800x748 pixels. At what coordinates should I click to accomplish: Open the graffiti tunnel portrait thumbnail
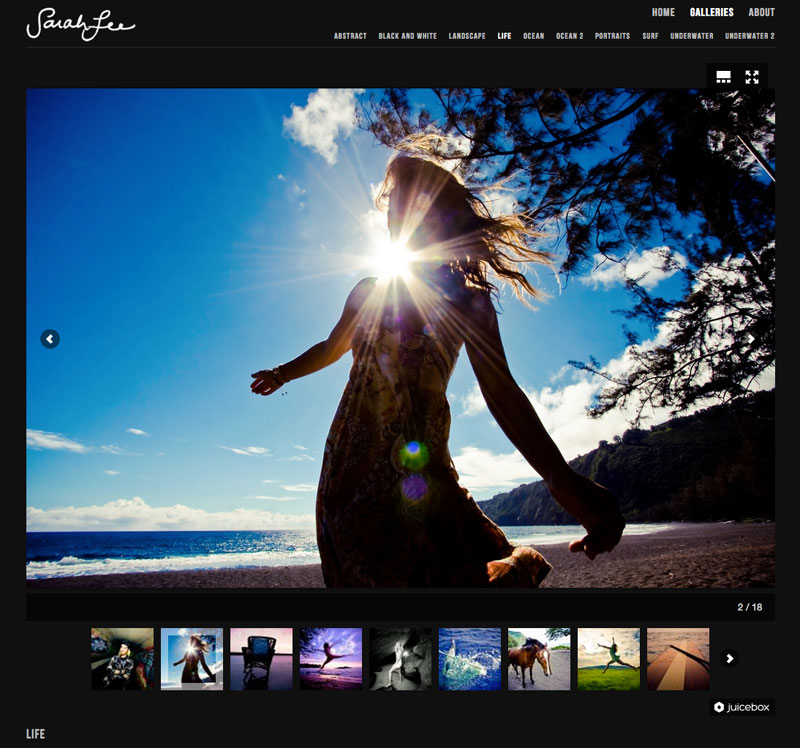(x=122, y=659)
